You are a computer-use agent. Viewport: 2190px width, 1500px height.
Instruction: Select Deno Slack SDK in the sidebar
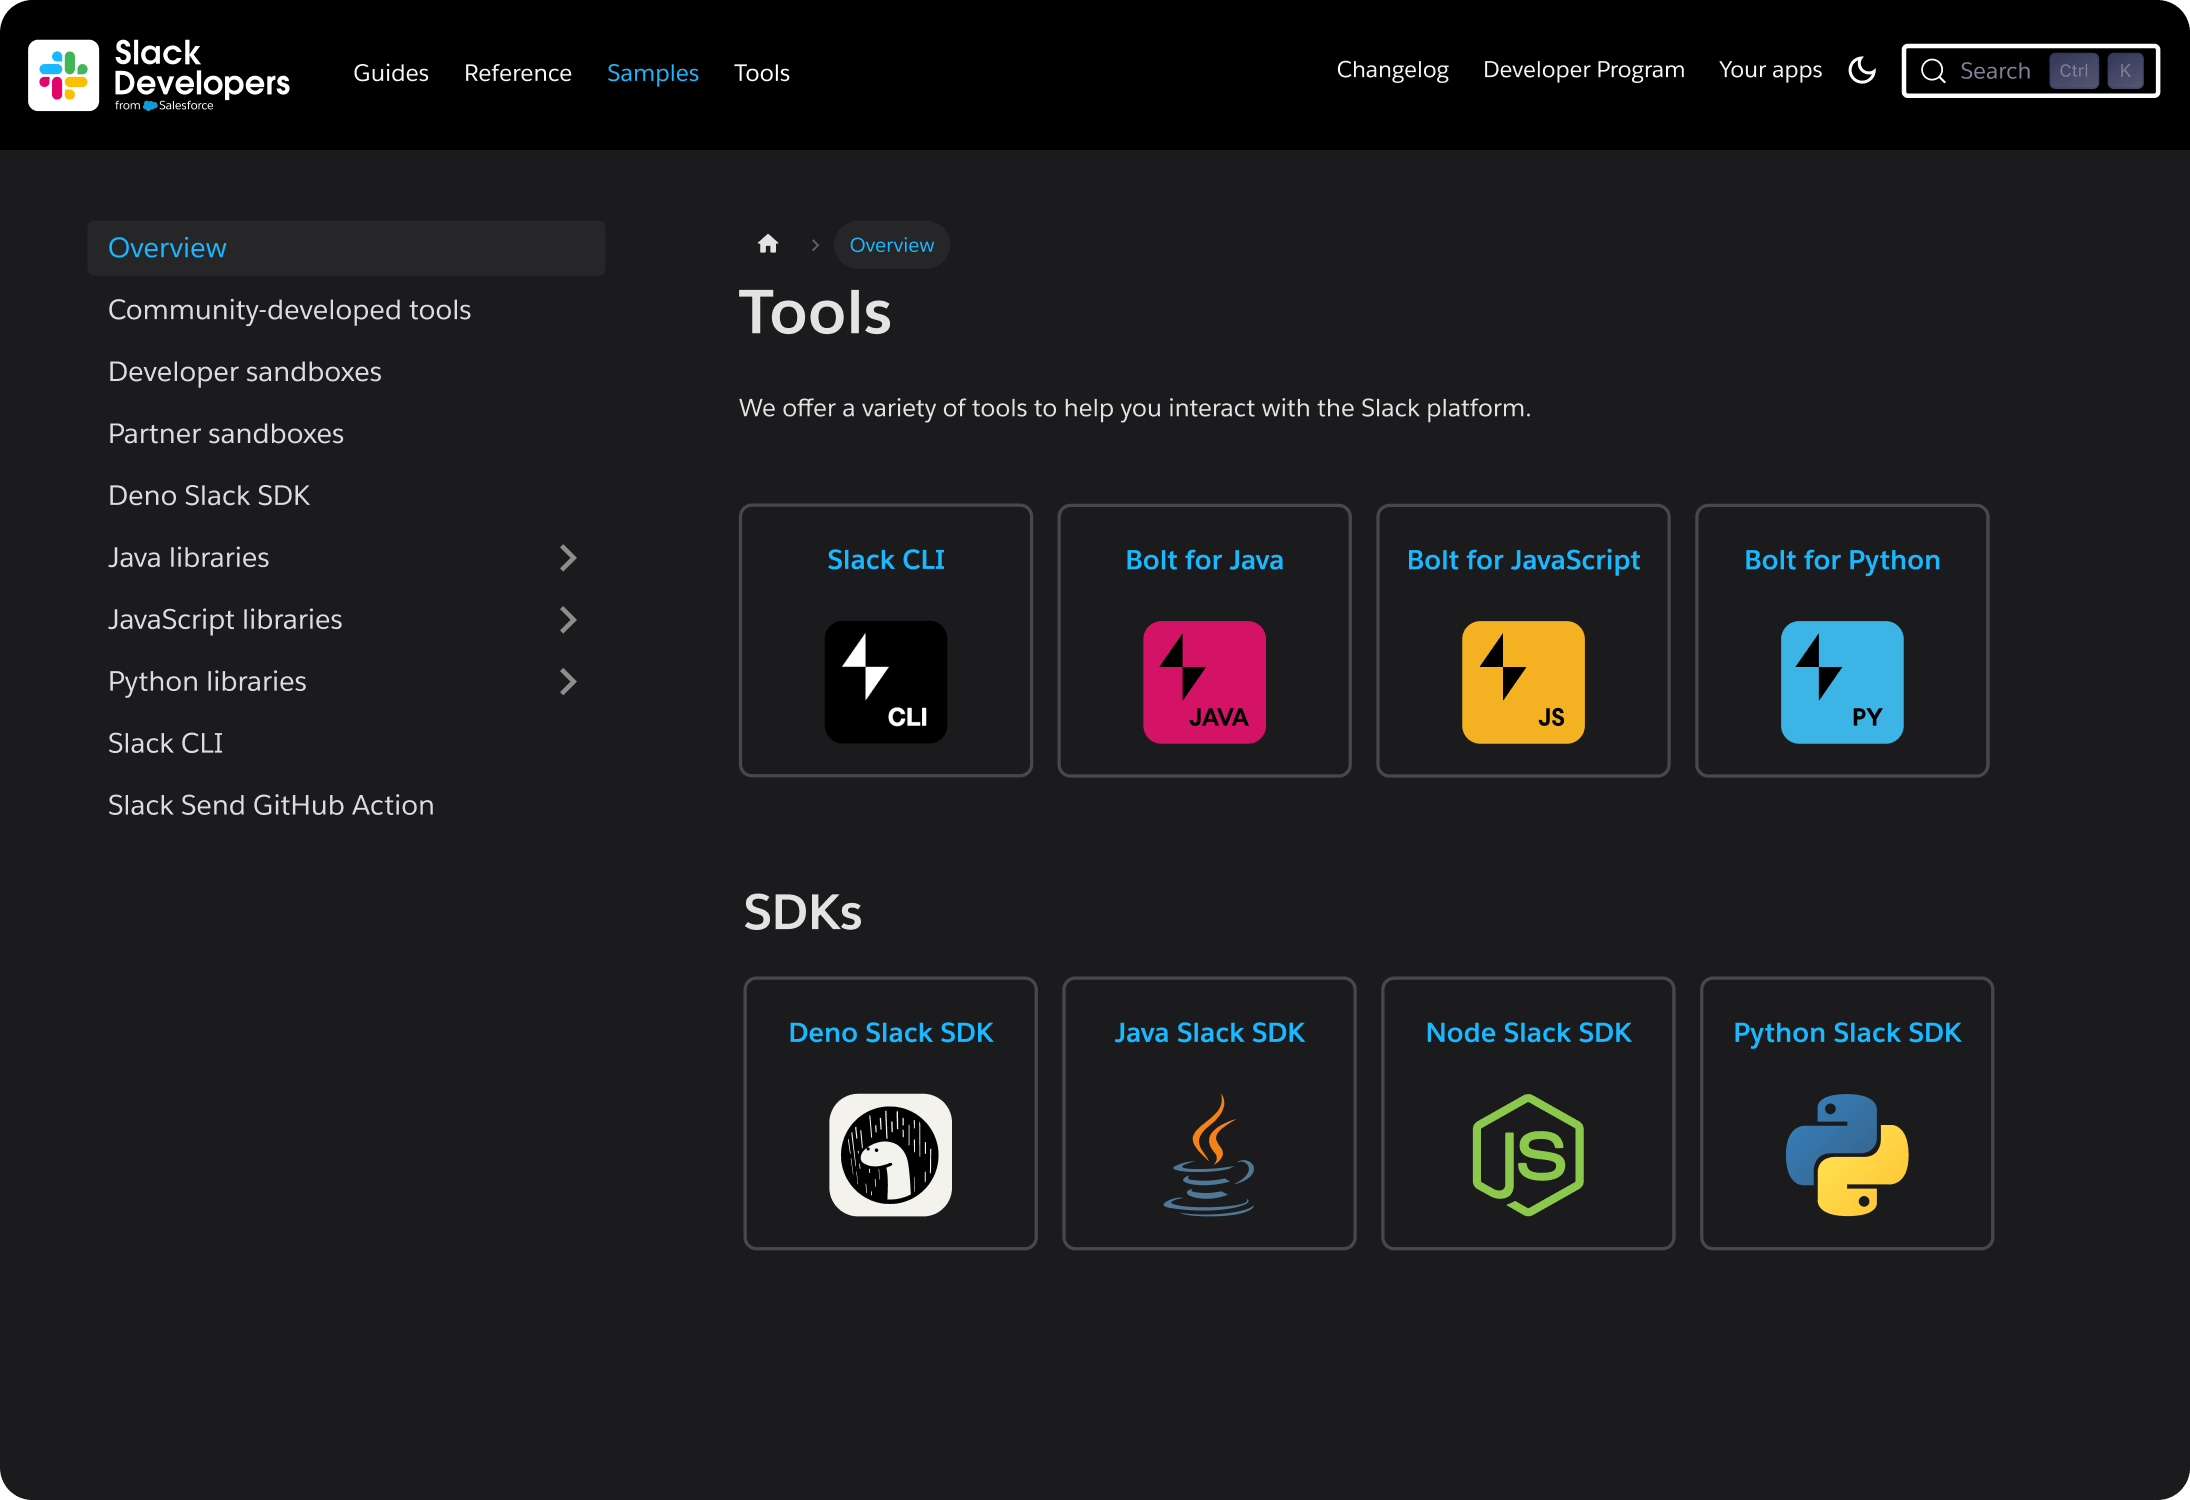click(208, 495)
